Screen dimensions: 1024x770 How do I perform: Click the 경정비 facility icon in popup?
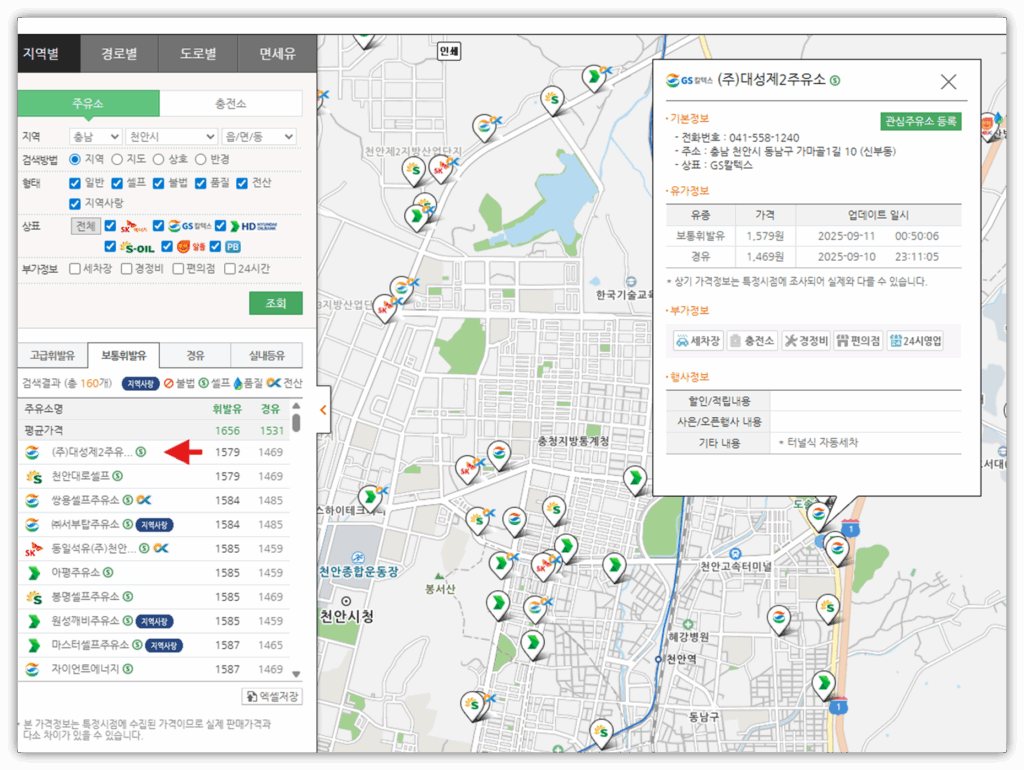point(806,341)
